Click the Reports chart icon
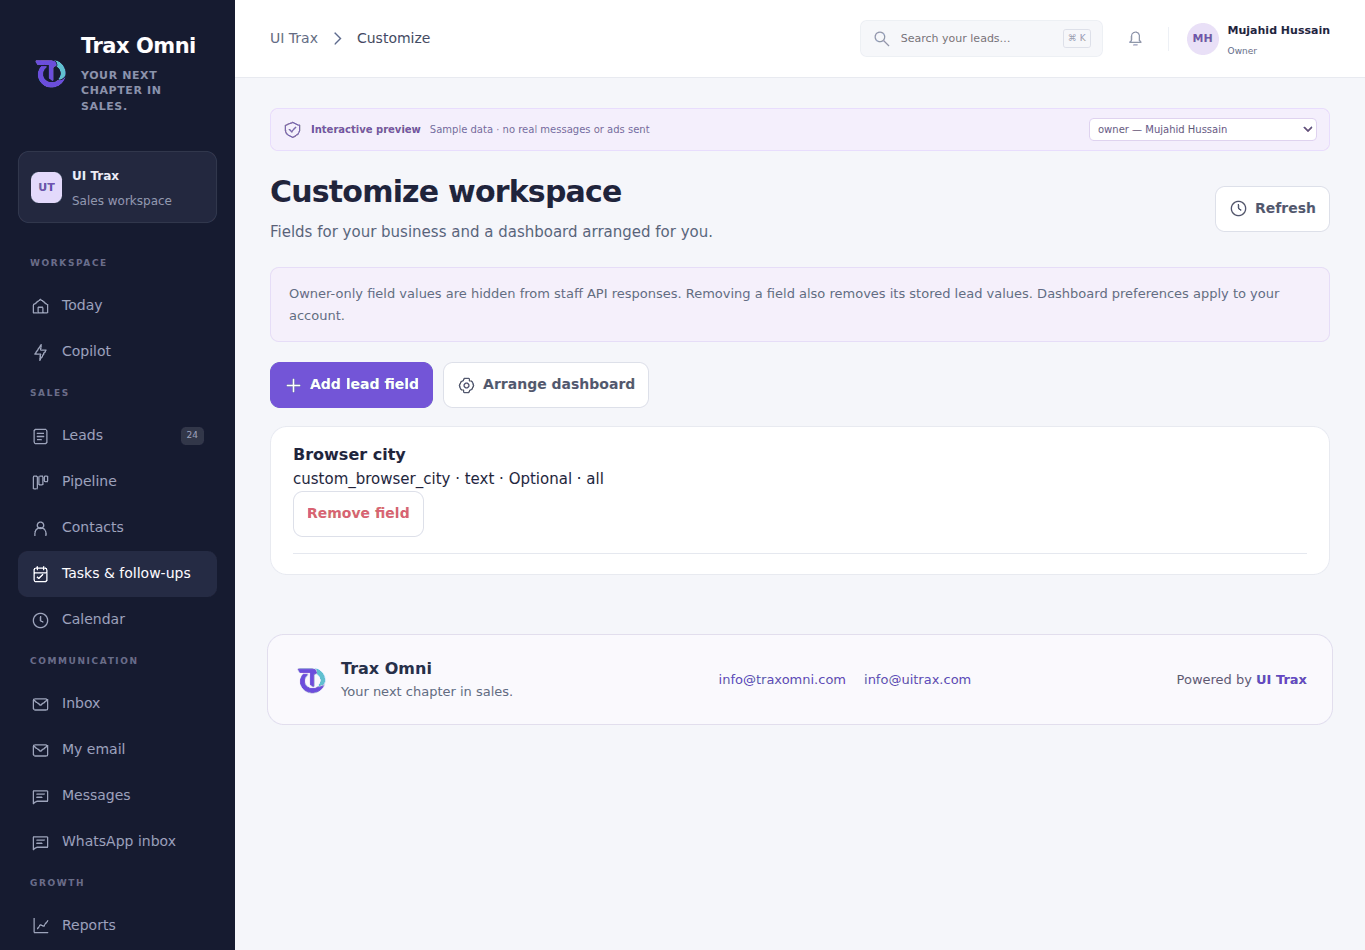 (x=40, y=926)
